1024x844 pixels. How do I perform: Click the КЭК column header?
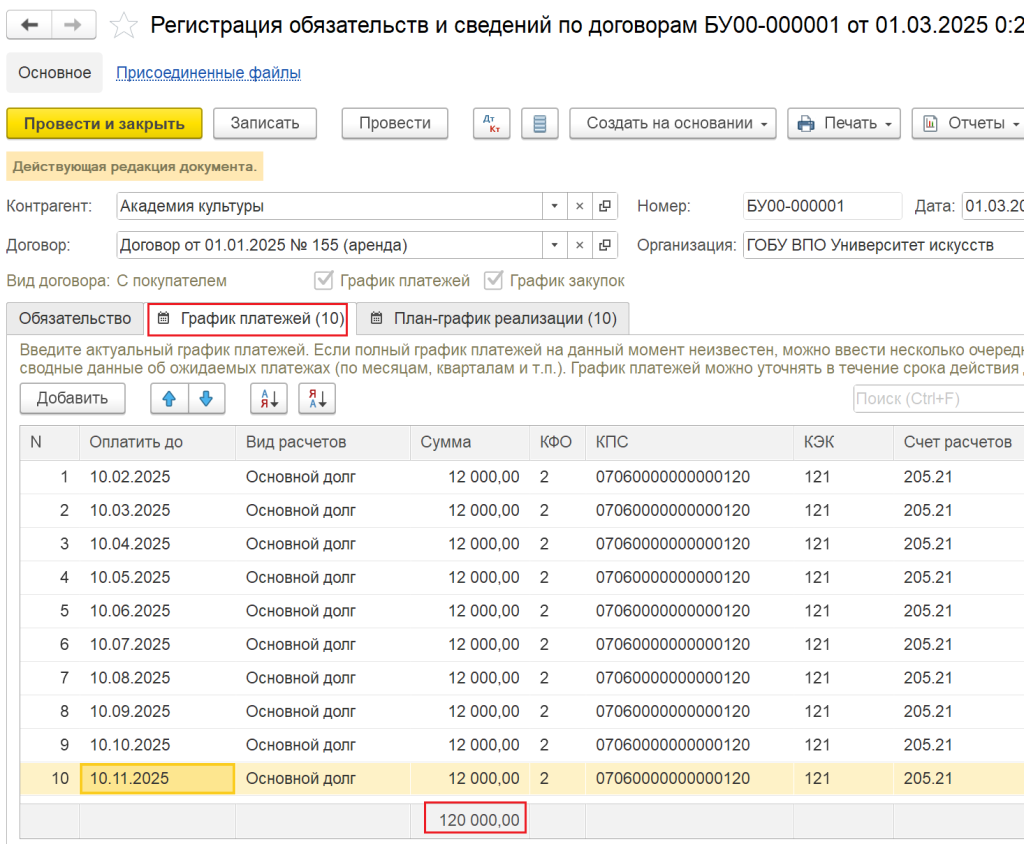[x=844, y=442]
